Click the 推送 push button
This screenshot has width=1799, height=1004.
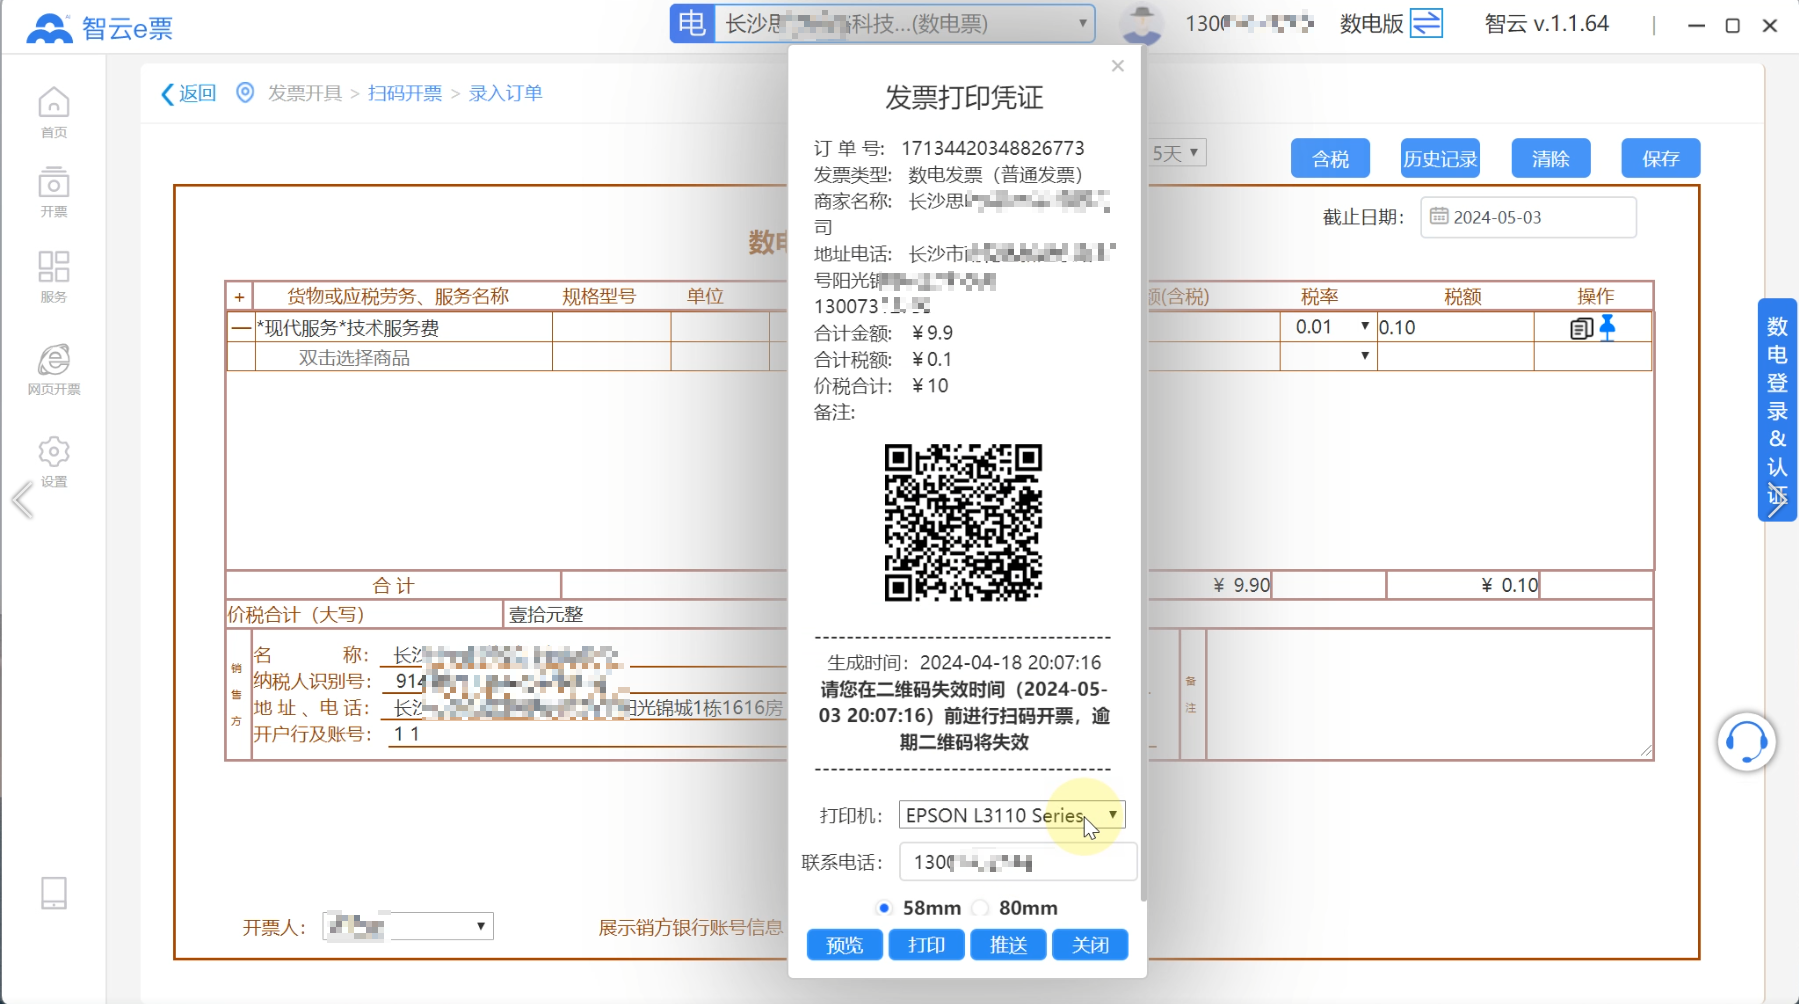[1008, 945]
